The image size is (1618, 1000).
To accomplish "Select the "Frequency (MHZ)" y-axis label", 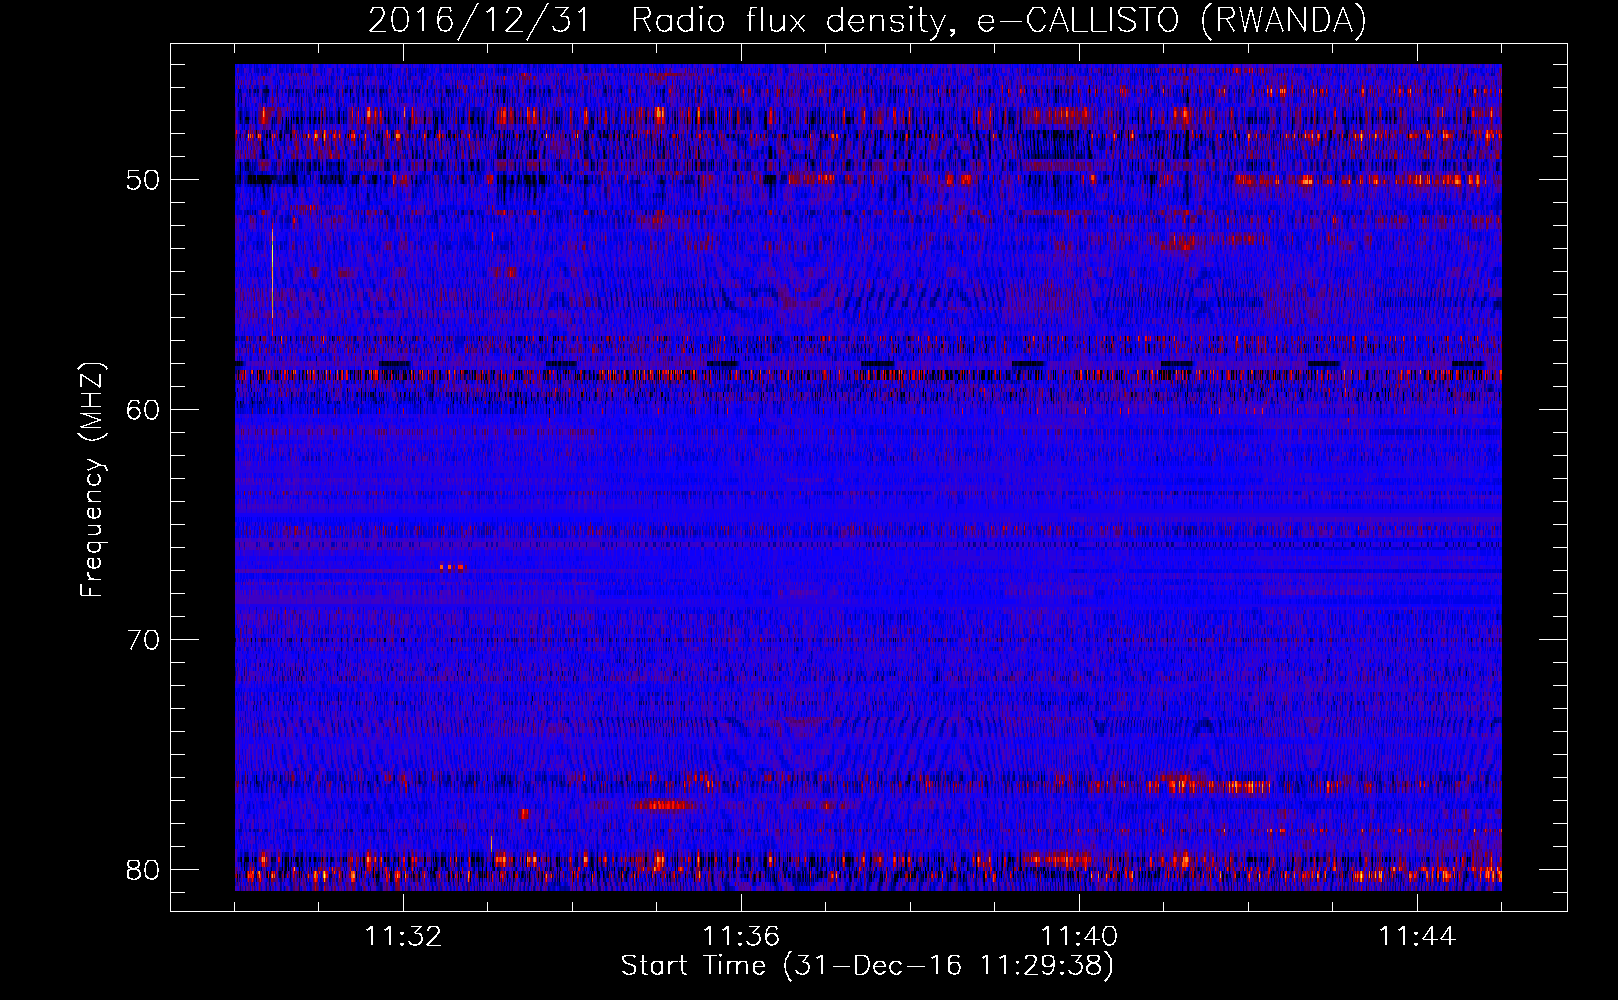I will (x=92, y=479).
